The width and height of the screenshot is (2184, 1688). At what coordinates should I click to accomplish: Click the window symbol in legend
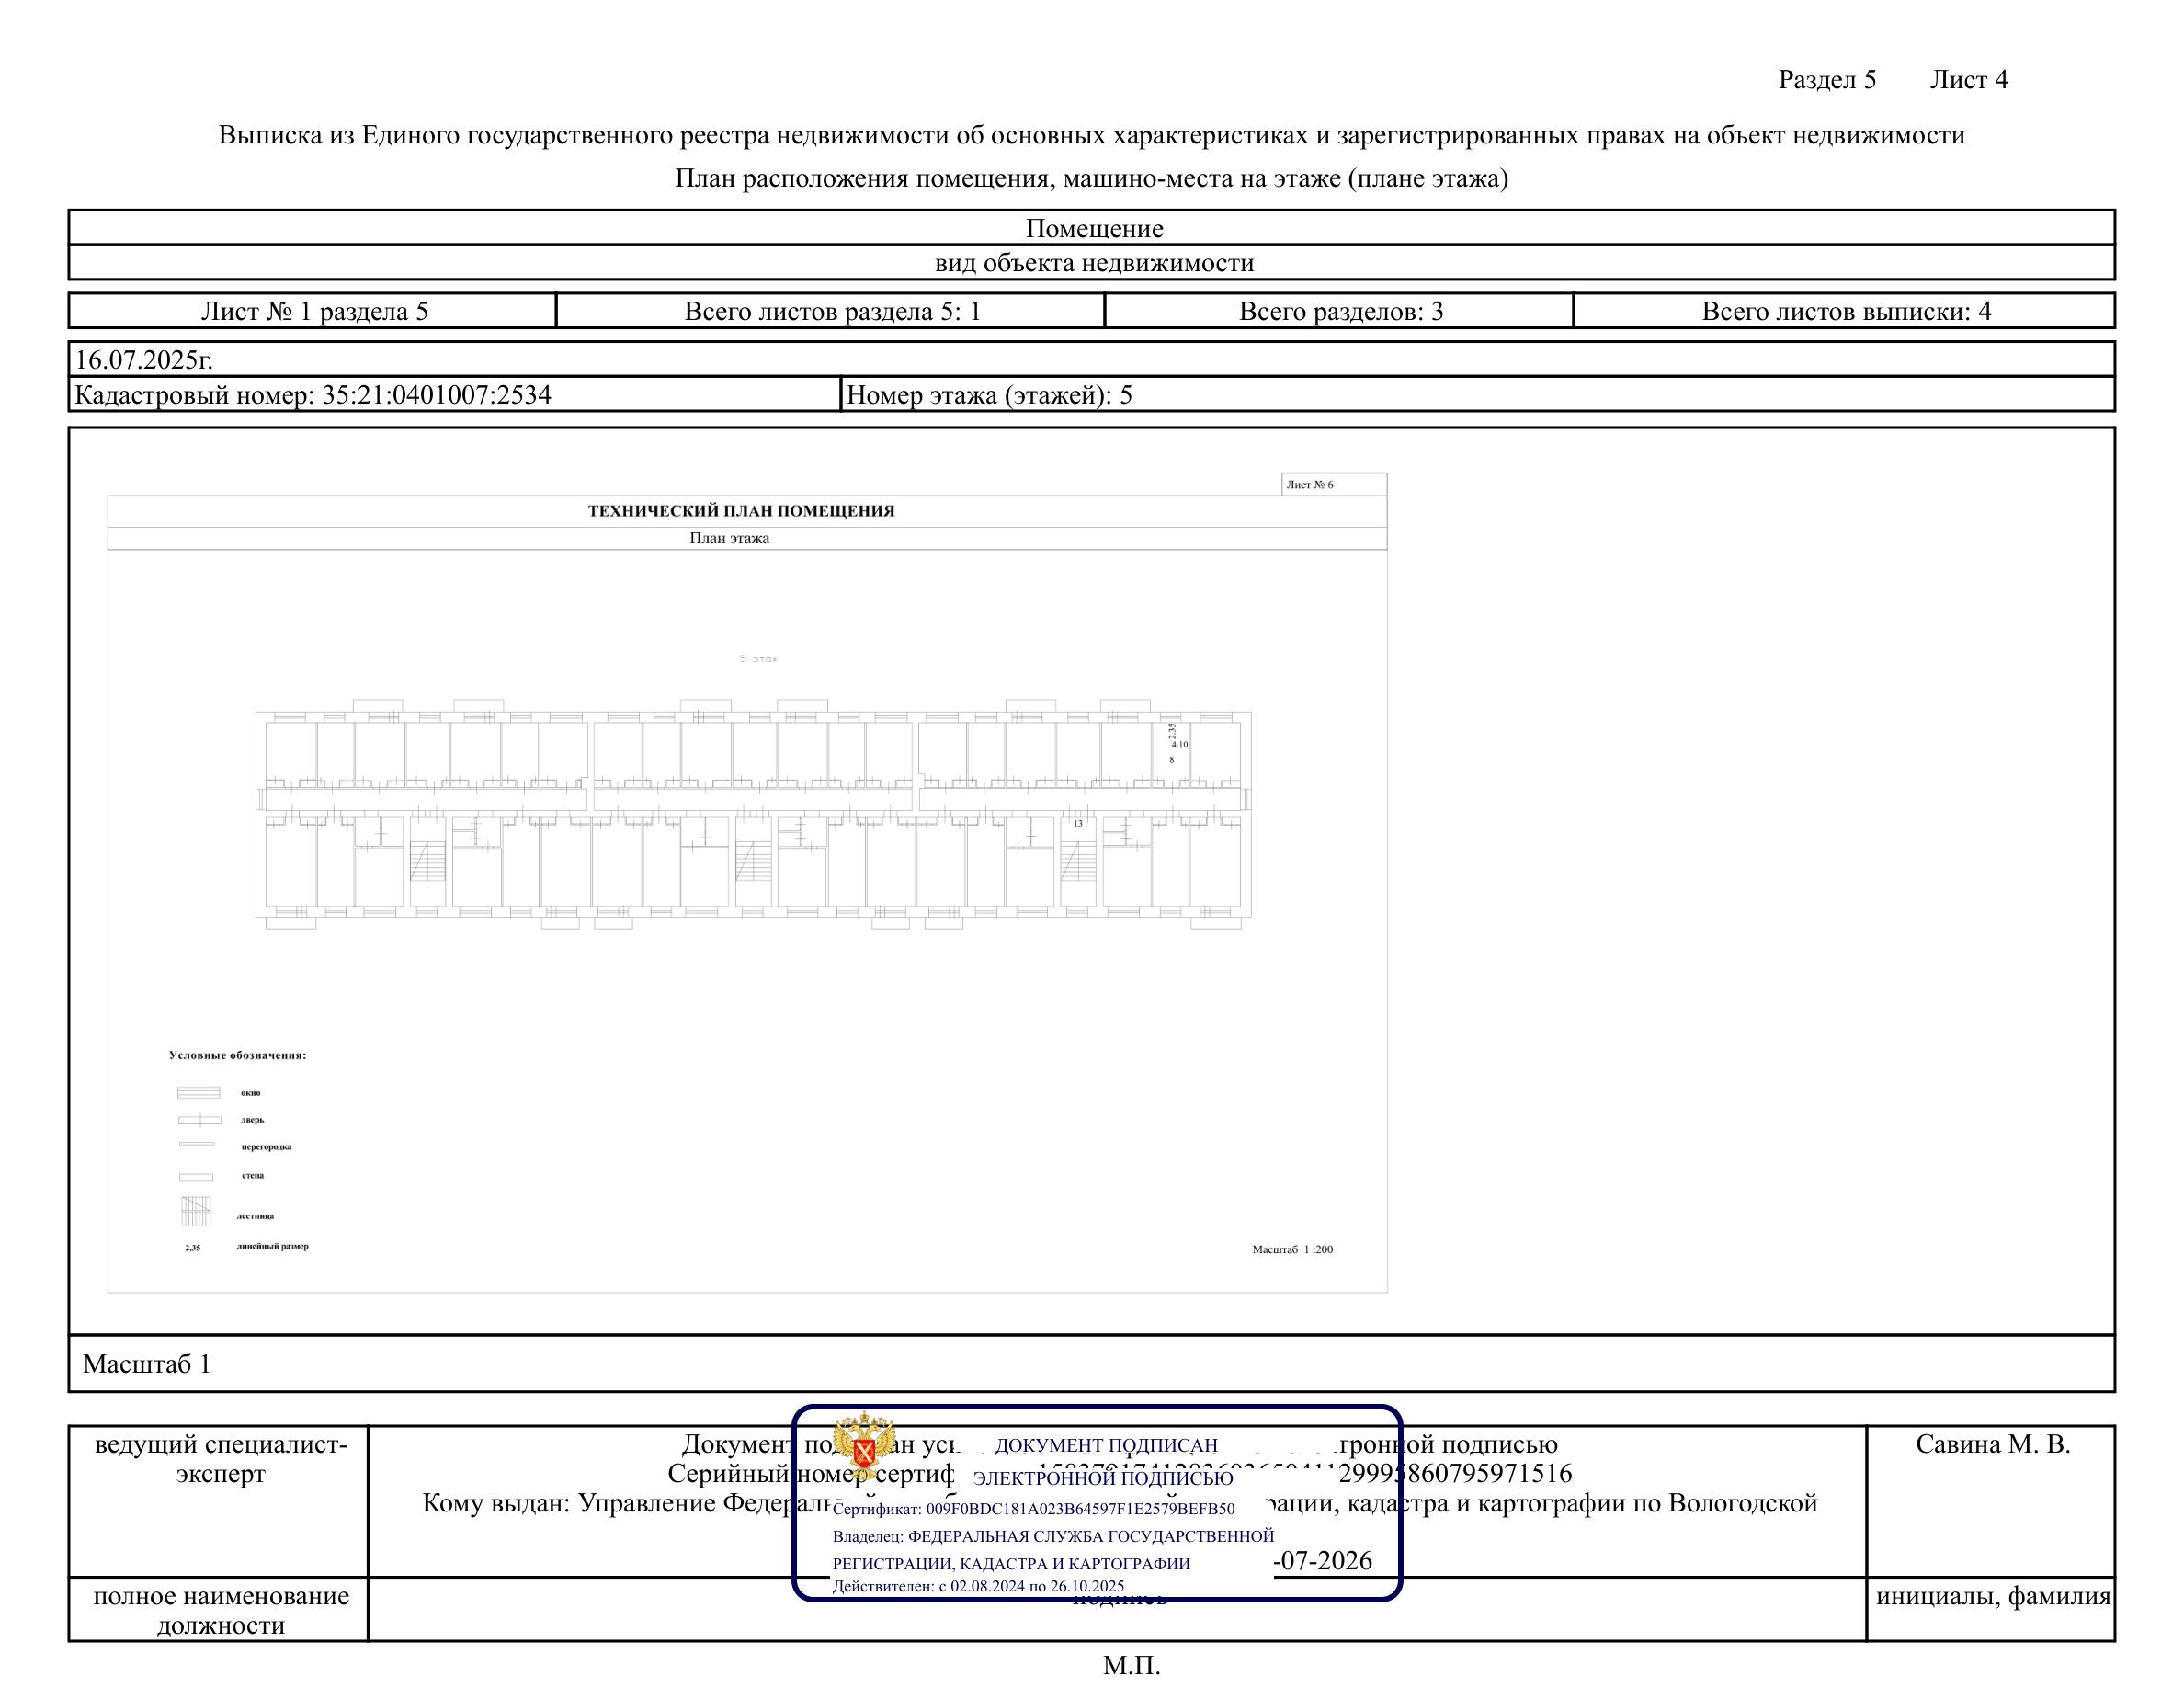[199, 1093]
